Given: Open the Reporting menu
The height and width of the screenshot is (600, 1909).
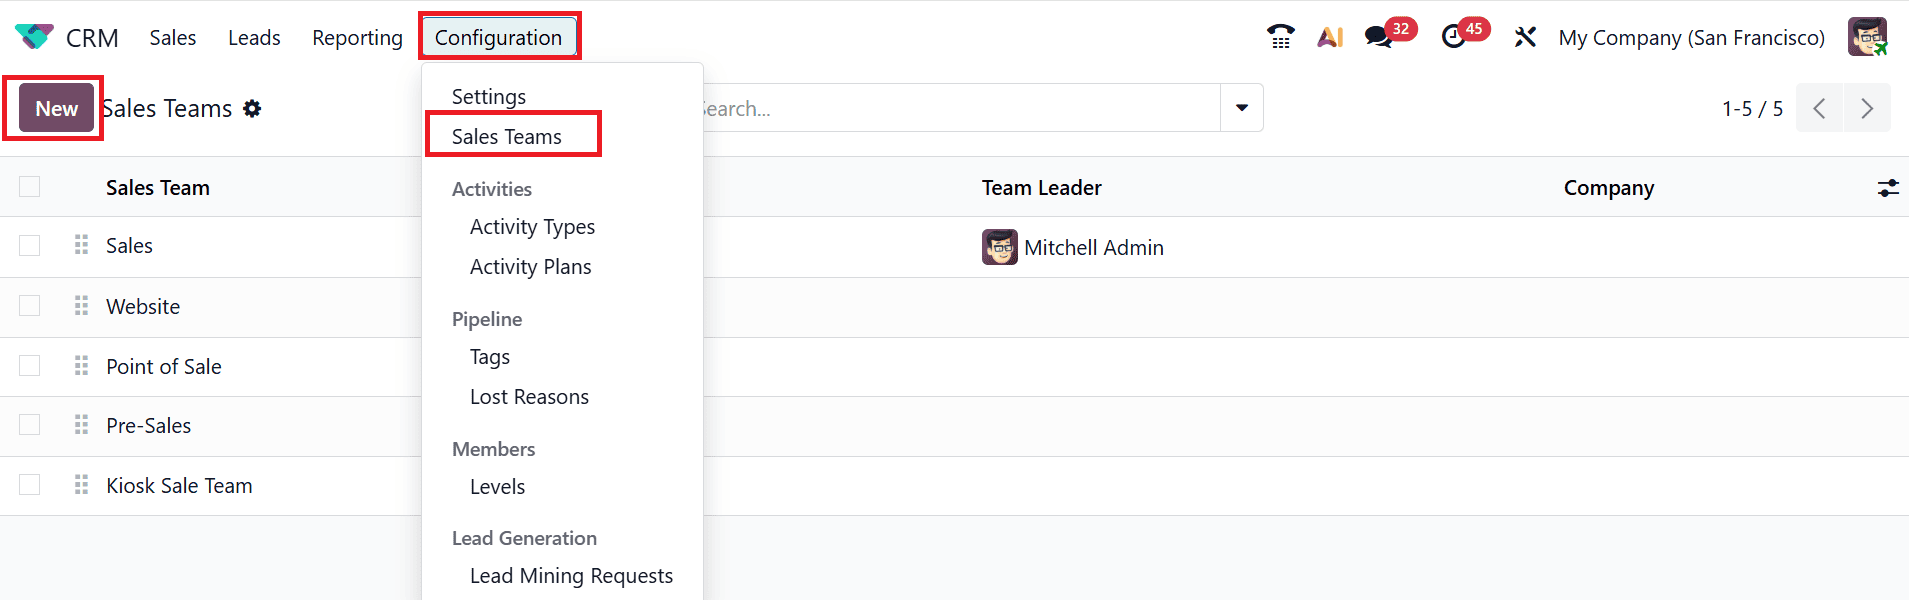Looking at the screenshot, I should coord(357,37).
